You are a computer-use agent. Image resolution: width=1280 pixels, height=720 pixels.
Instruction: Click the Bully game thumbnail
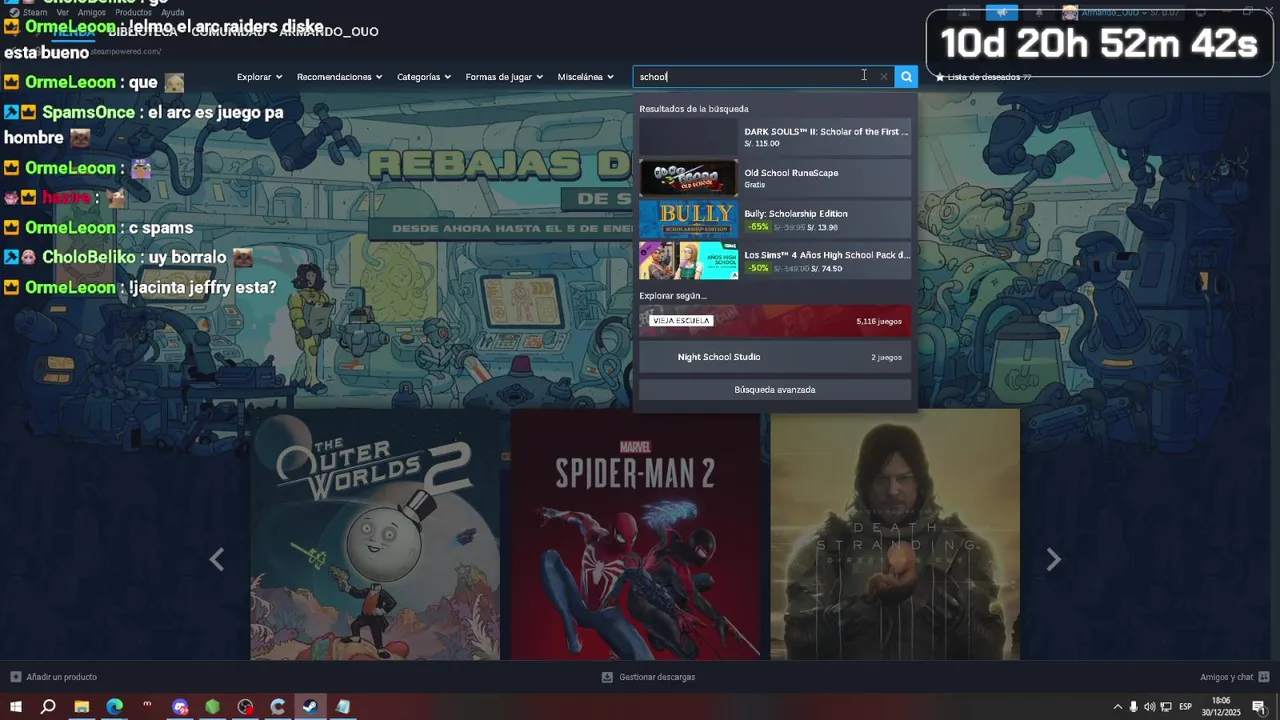[688, 219]
